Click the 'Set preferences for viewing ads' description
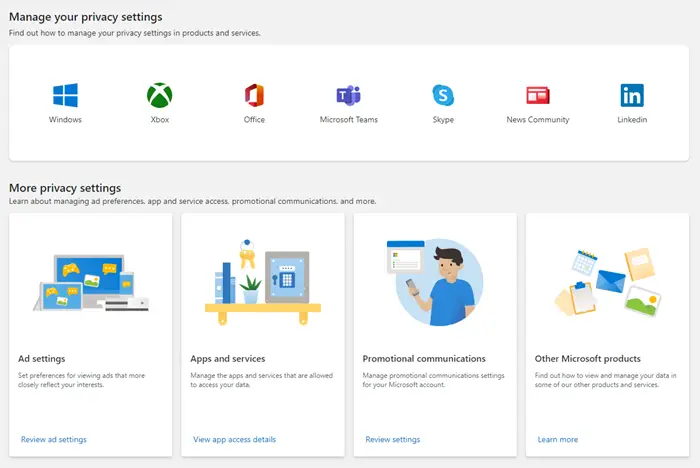Screen dimensions: 700x468 (81, 380)
